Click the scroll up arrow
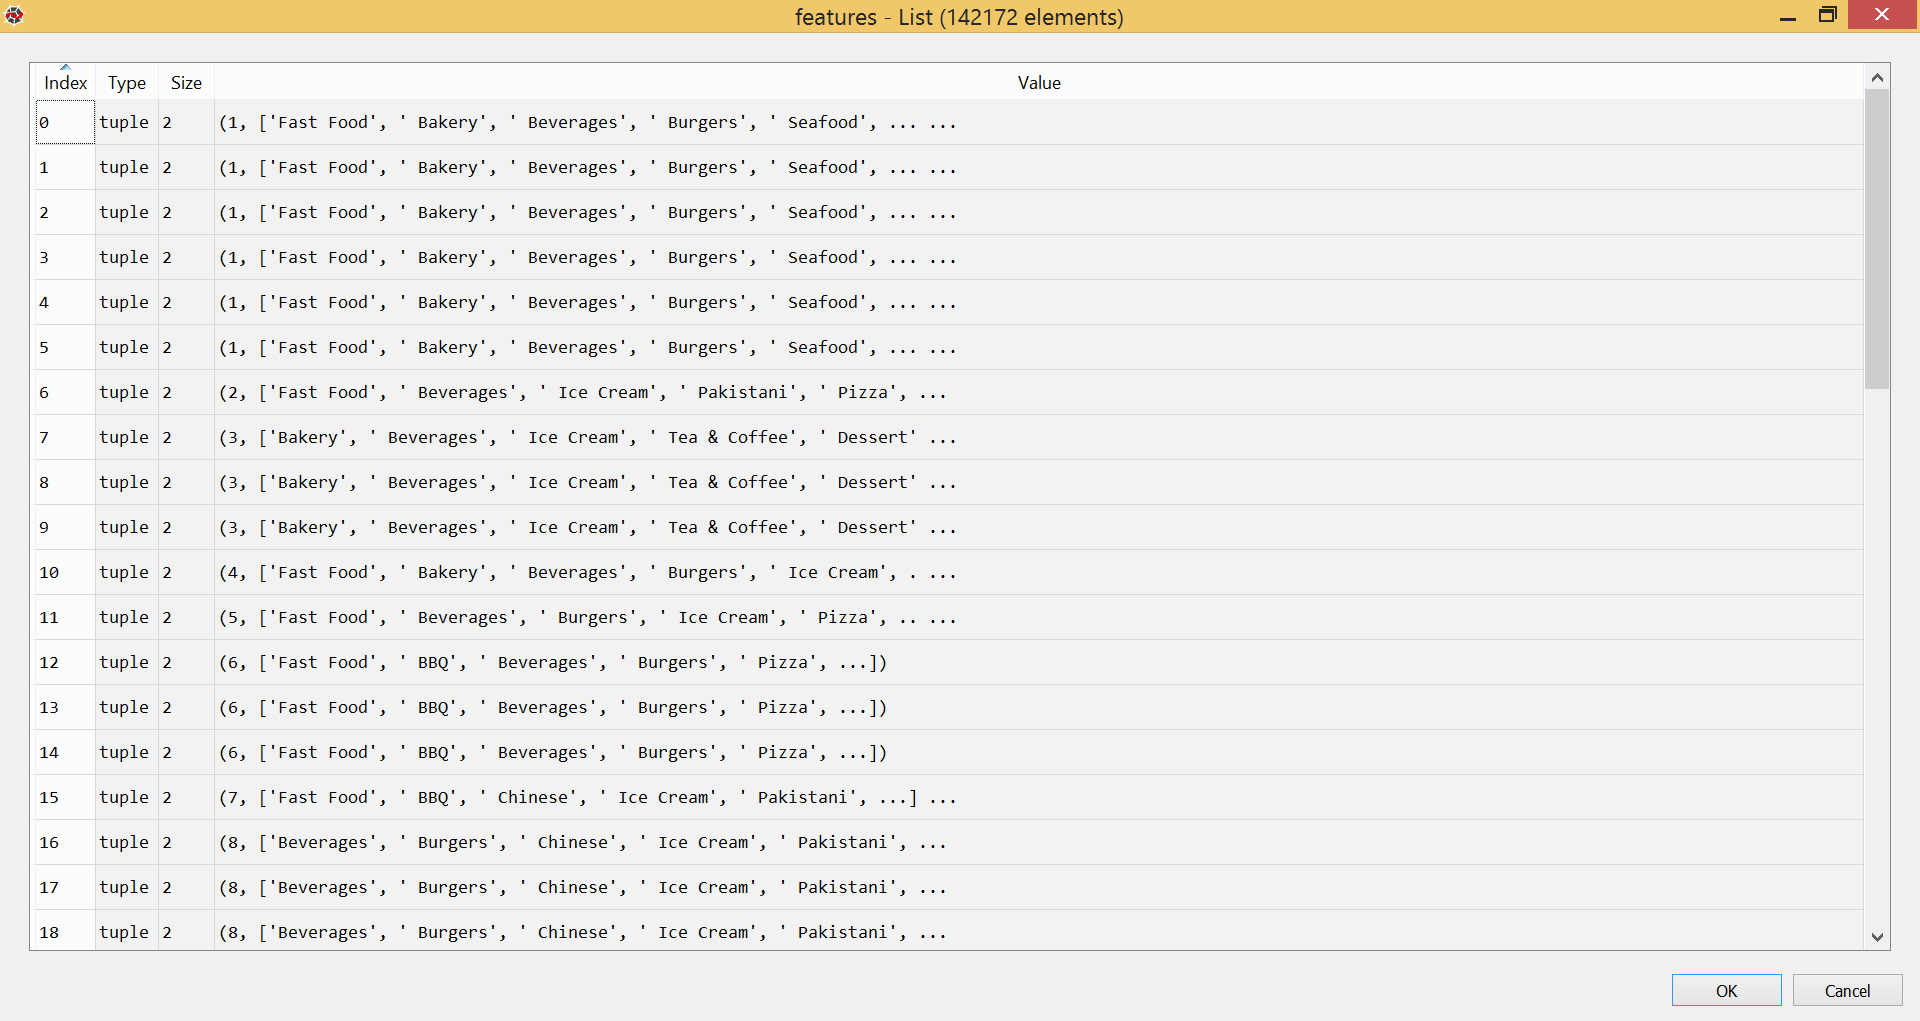Screen dimensions: 1920x1021 click(x=1877, y=78)
